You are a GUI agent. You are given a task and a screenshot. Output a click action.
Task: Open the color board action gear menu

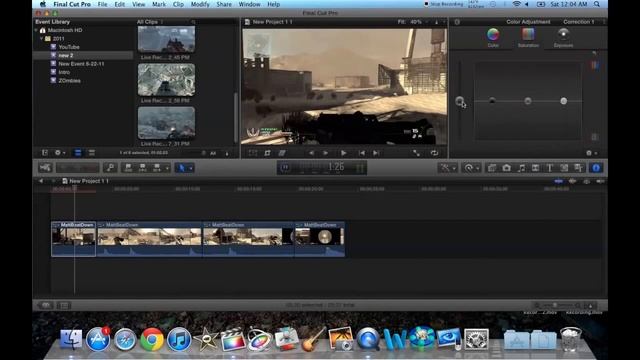point(591,153)
